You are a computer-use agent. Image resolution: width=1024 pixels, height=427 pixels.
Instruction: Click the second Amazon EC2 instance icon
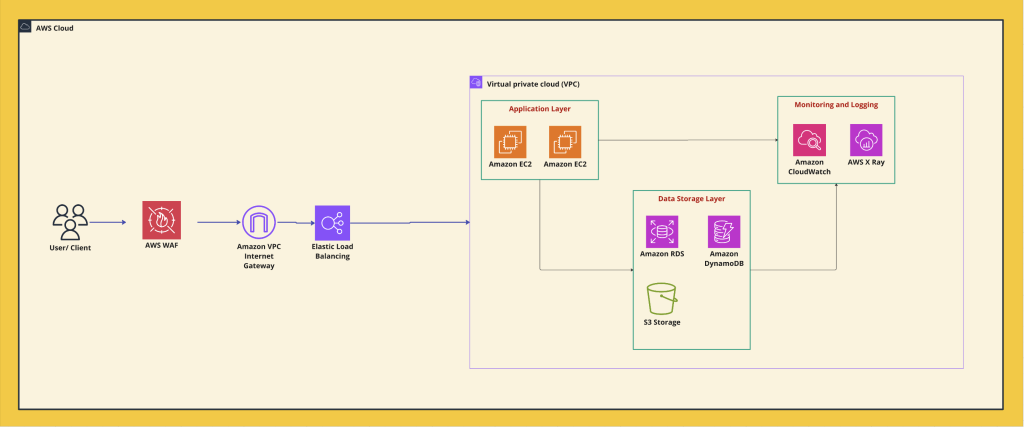click(565, 141)
